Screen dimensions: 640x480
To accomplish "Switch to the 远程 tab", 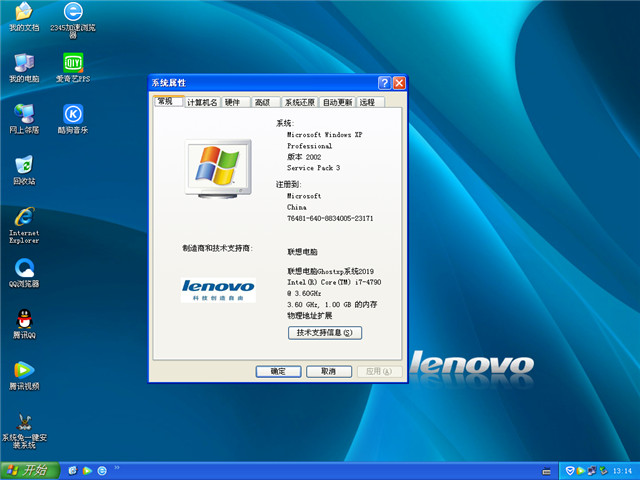I will (371, 102).
